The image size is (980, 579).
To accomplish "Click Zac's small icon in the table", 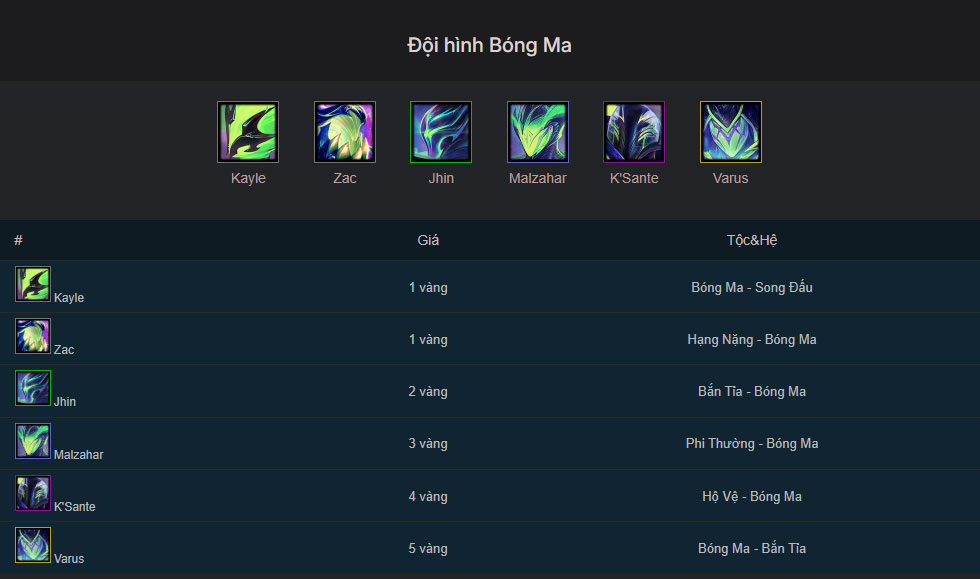I will 33,336.
